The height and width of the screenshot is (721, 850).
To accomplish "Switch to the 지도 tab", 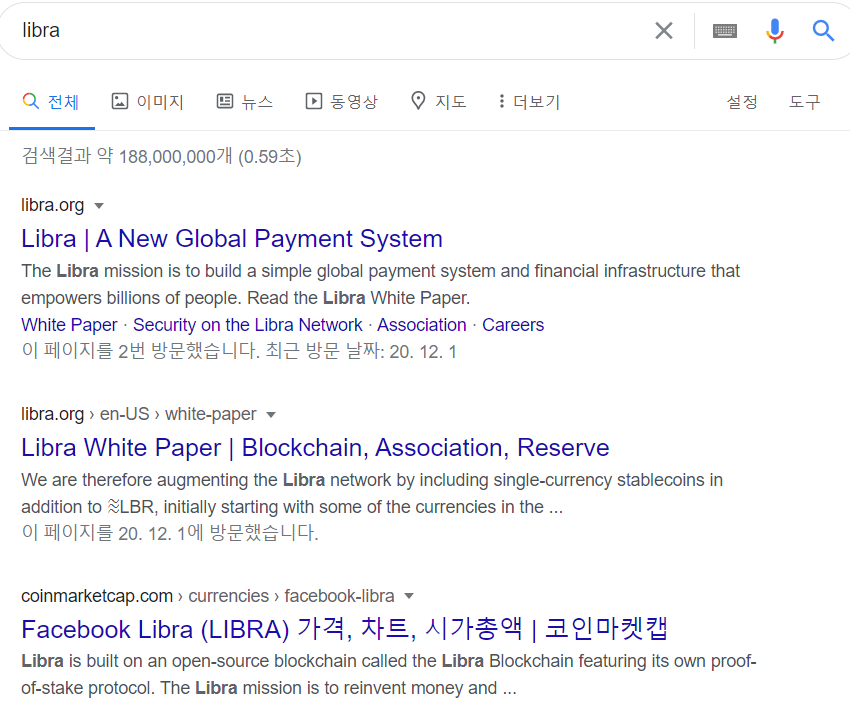I will tap(439, 101).
